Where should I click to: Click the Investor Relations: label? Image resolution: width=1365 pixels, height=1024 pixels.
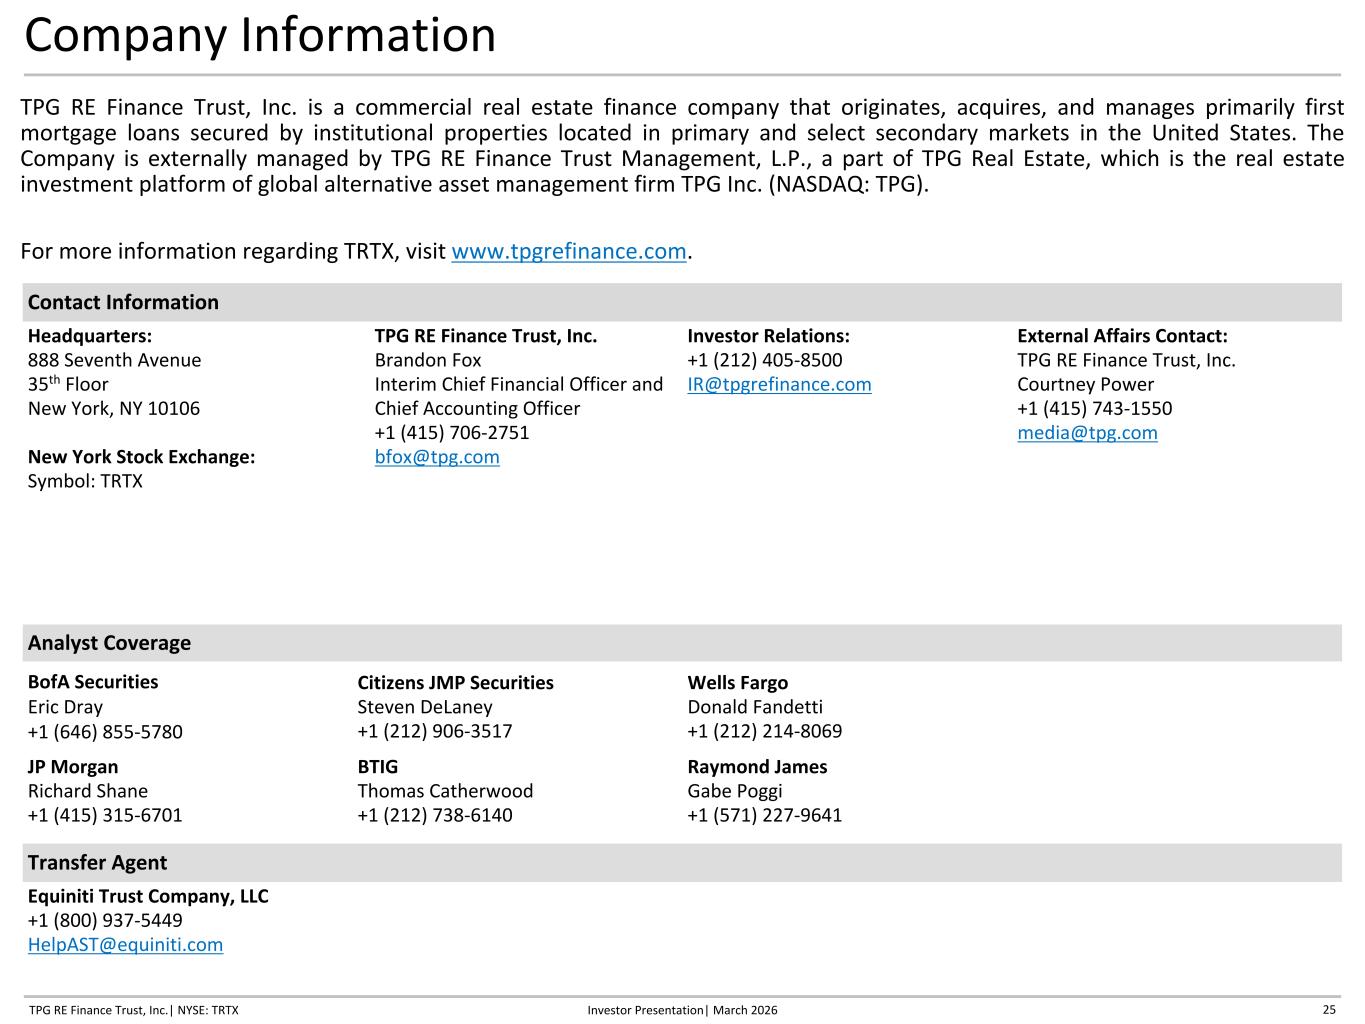tap(768, 336)
